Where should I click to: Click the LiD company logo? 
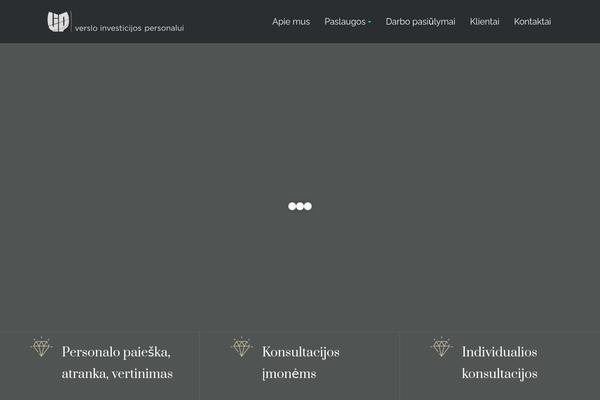pyautogui.click(x=58, y=21)
